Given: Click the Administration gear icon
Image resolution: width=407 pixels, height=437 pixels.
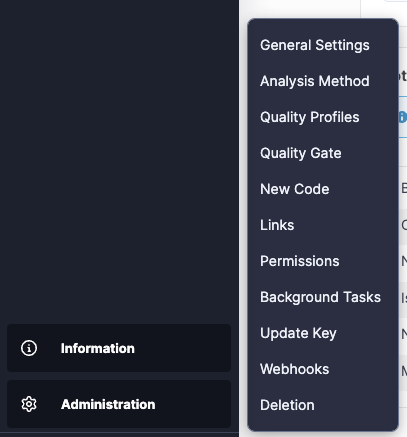Looking at the screenshot, I should [x=29, y=404].
